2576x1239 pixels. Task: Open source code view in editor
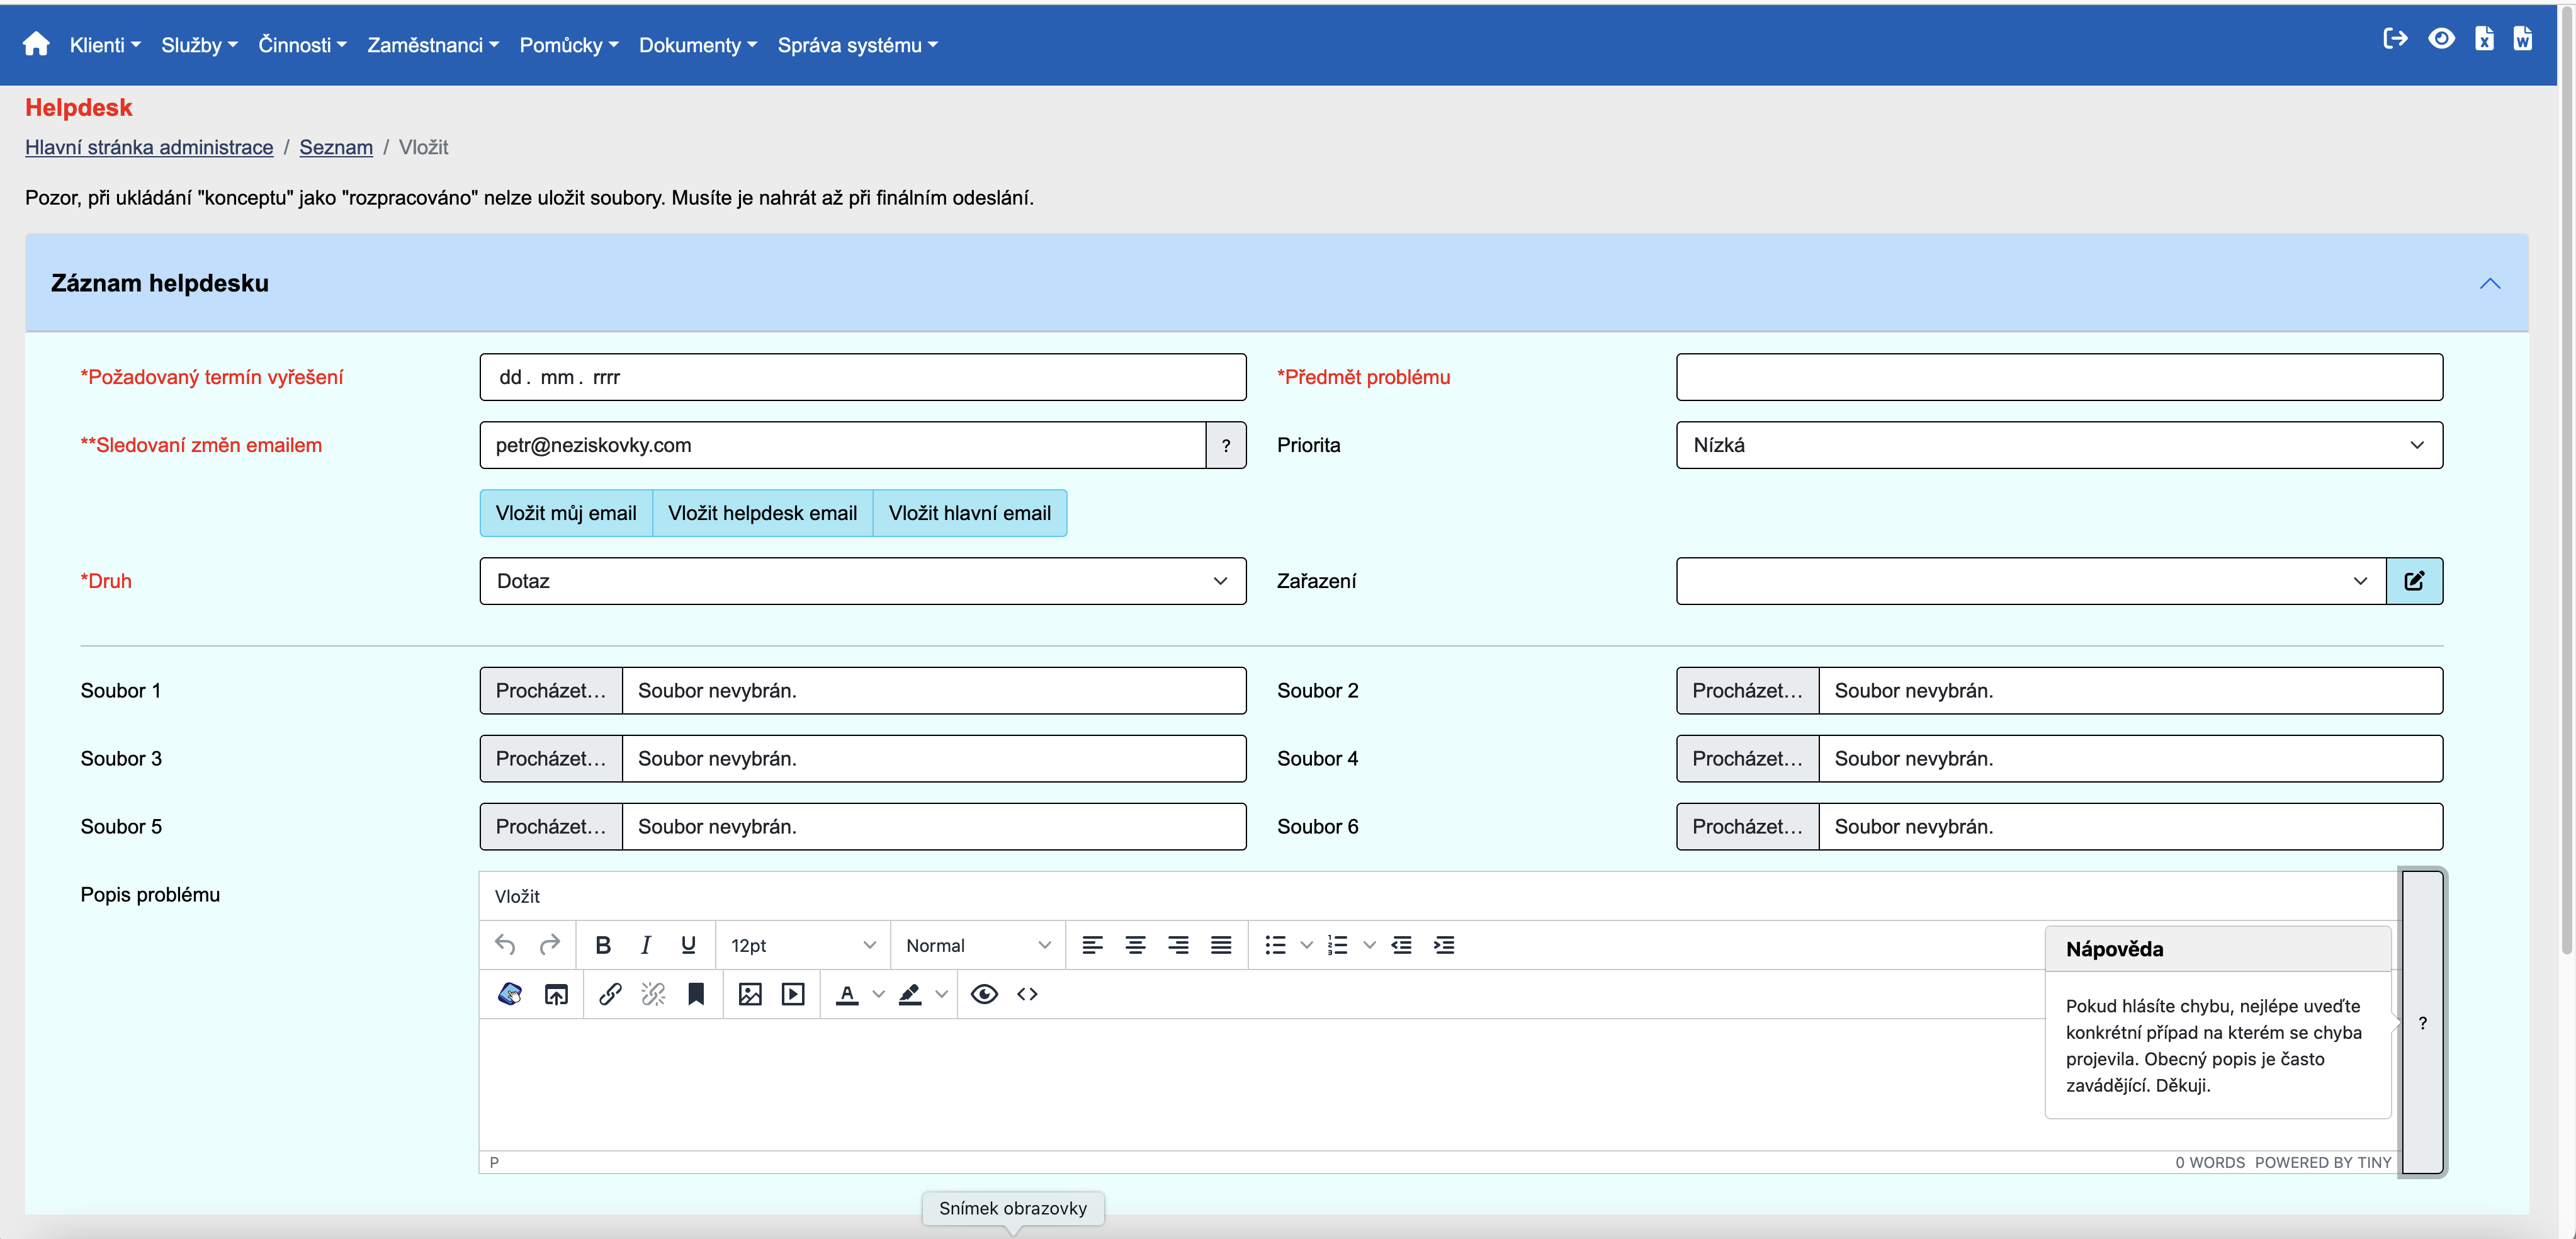point(1027,994)
